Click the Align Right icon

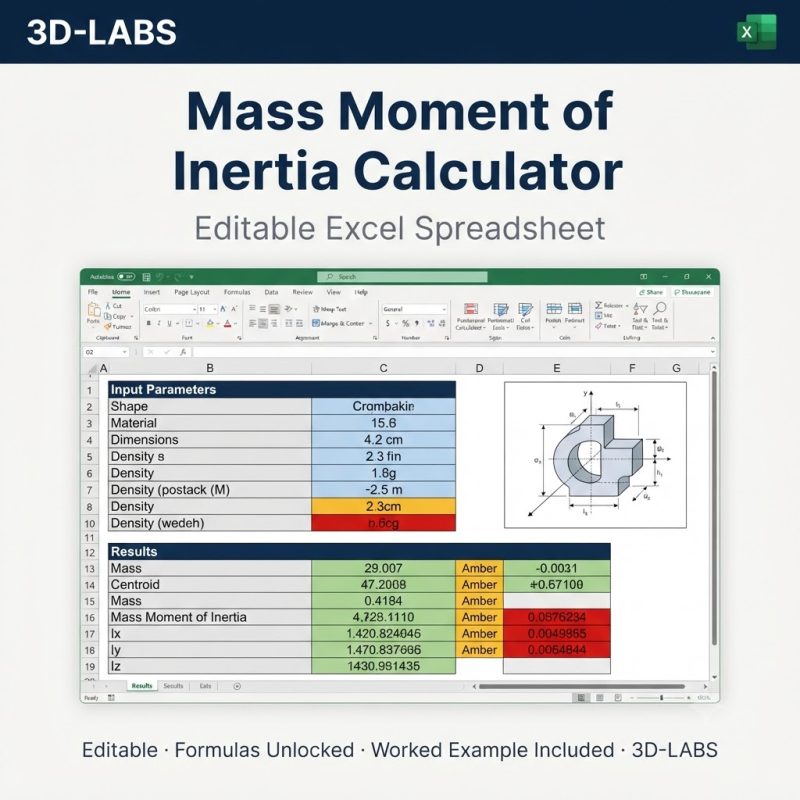click(x=274, y=323)
